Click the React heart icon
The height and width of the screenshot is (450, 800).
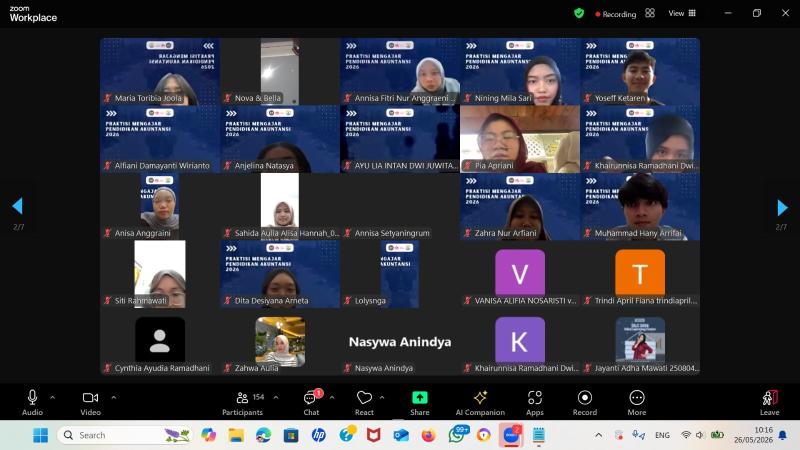pos(364,397)
